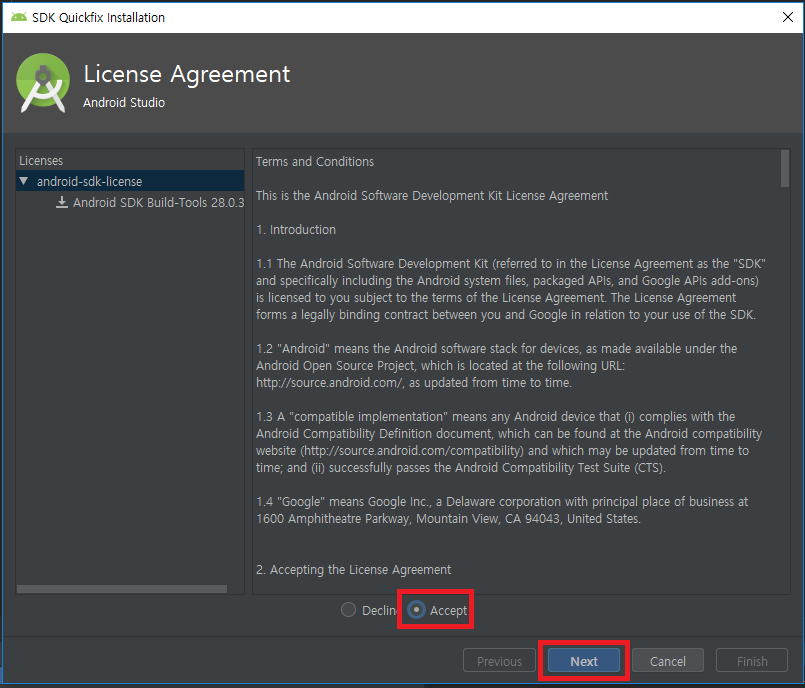Click the Android Studio logo icon
Viewport: 805px width, 688px height.
click(43, 83)
